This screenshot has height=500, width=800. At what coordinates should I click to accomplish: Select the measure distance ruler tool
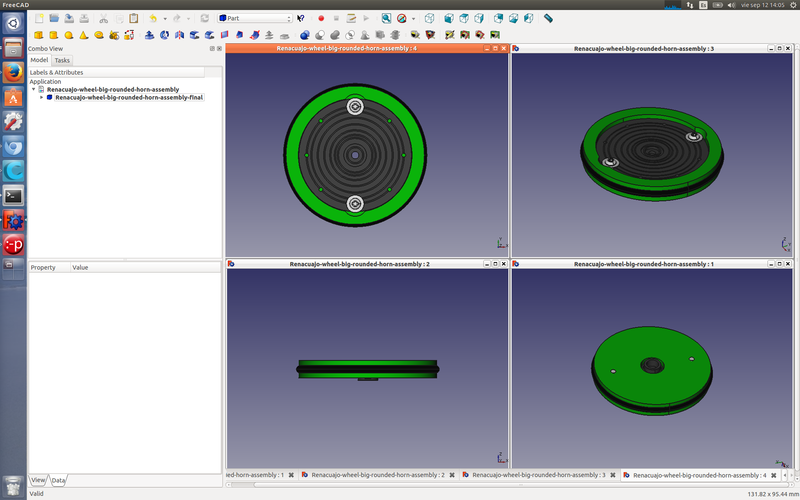click(x=548, y=18)
